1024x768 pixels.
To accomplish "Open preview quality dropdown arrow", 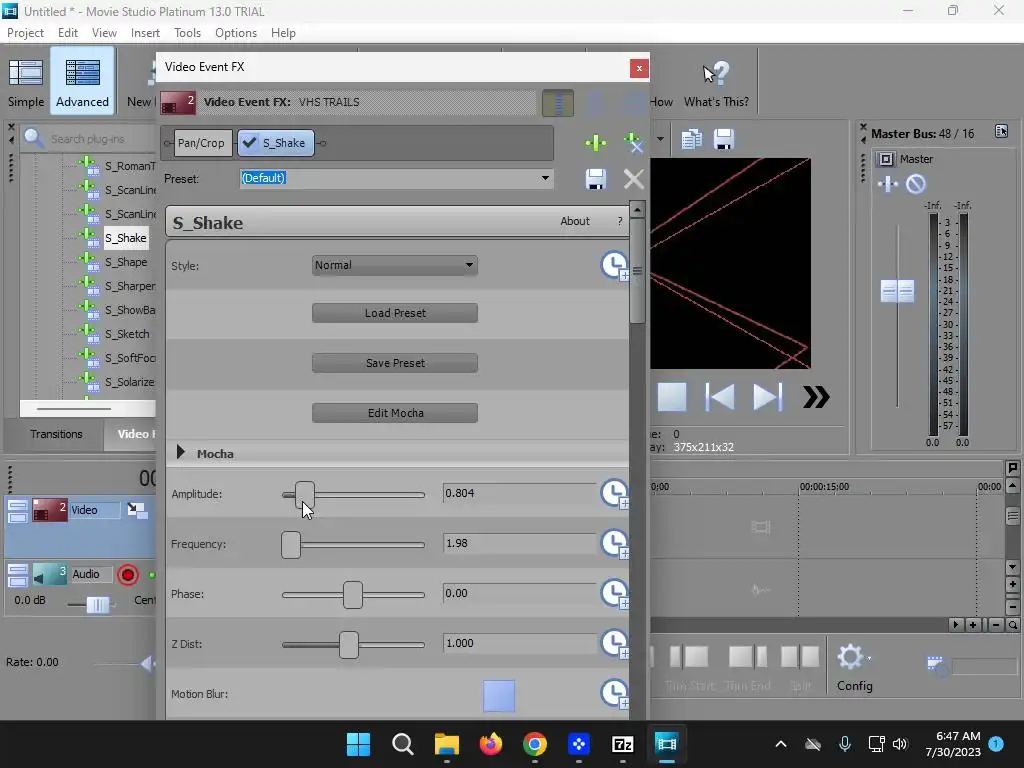I will (660, 139).
